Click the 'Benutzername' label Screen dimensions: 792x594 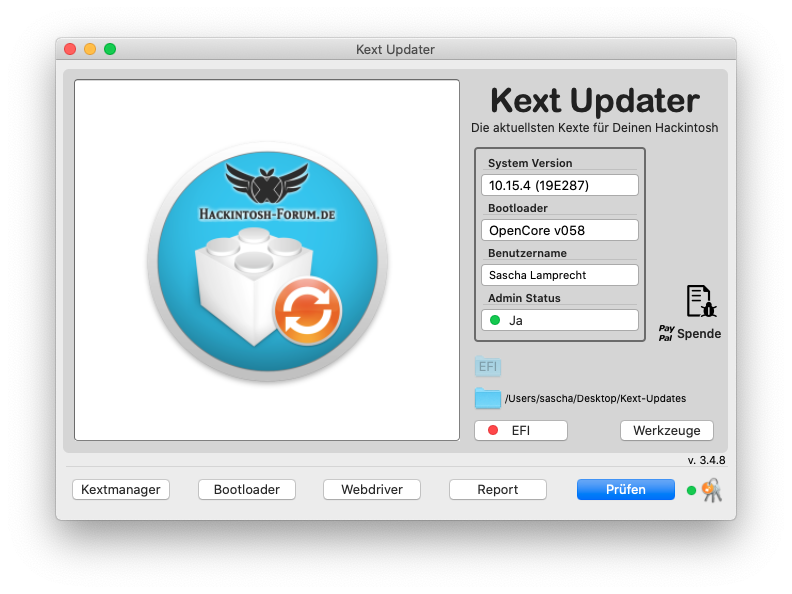[527, 253]
